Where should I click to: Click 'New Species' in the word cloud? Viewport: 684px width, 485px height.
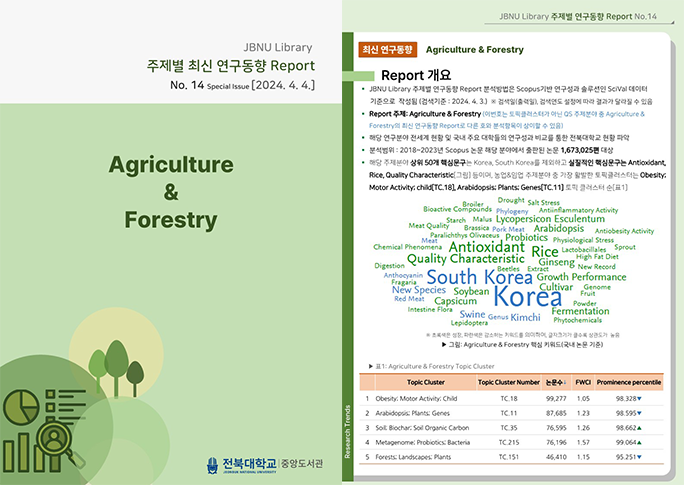418,290
